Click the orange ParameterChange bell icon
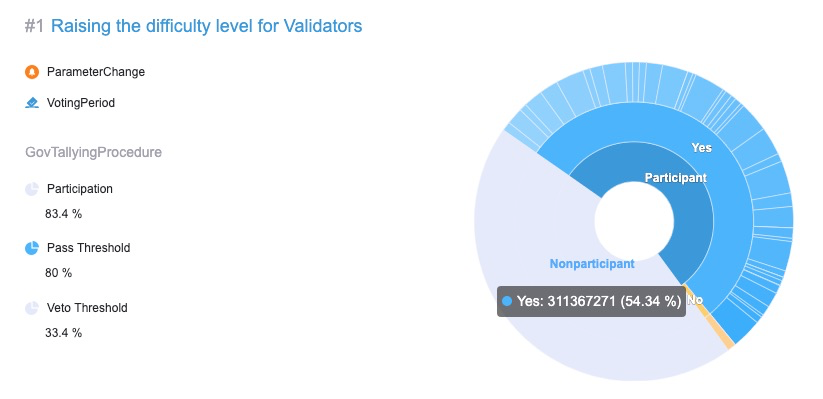Screen dimensions: 823x399 pyautogui.click(x=32, y=72)
